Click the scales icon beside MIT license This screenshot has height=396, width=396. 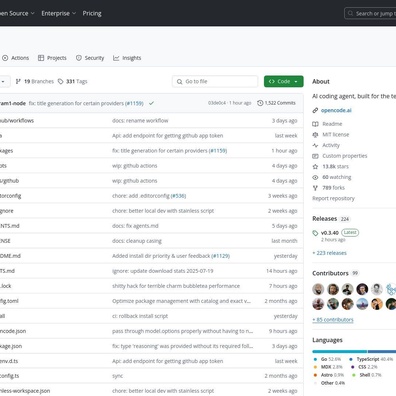pos(315,135)
